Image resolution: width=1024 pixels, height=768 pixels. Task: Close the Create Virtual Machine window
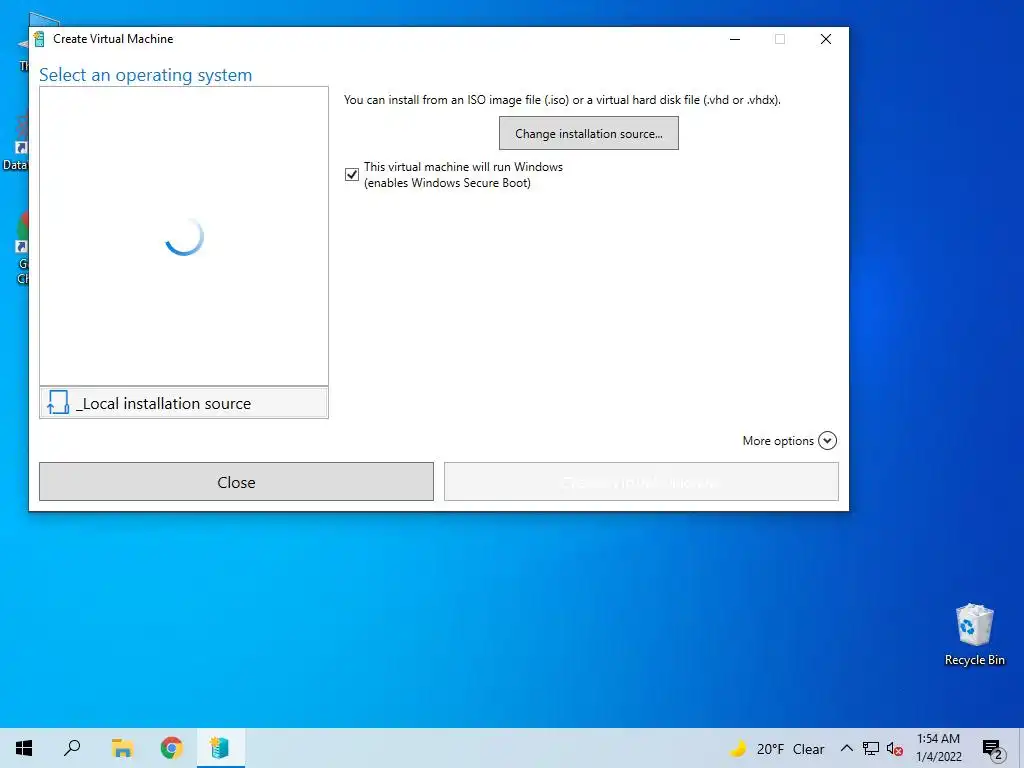coord(825,39)
